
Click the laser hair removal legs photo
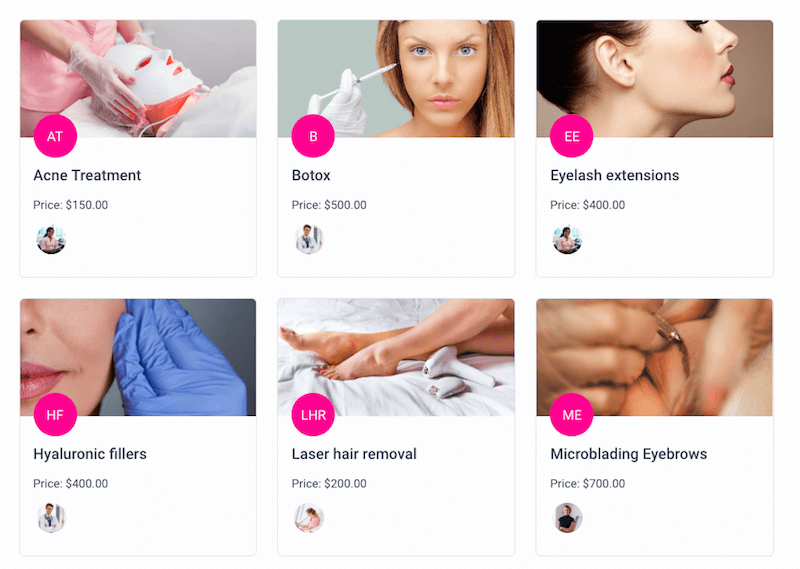pos(396,357)
